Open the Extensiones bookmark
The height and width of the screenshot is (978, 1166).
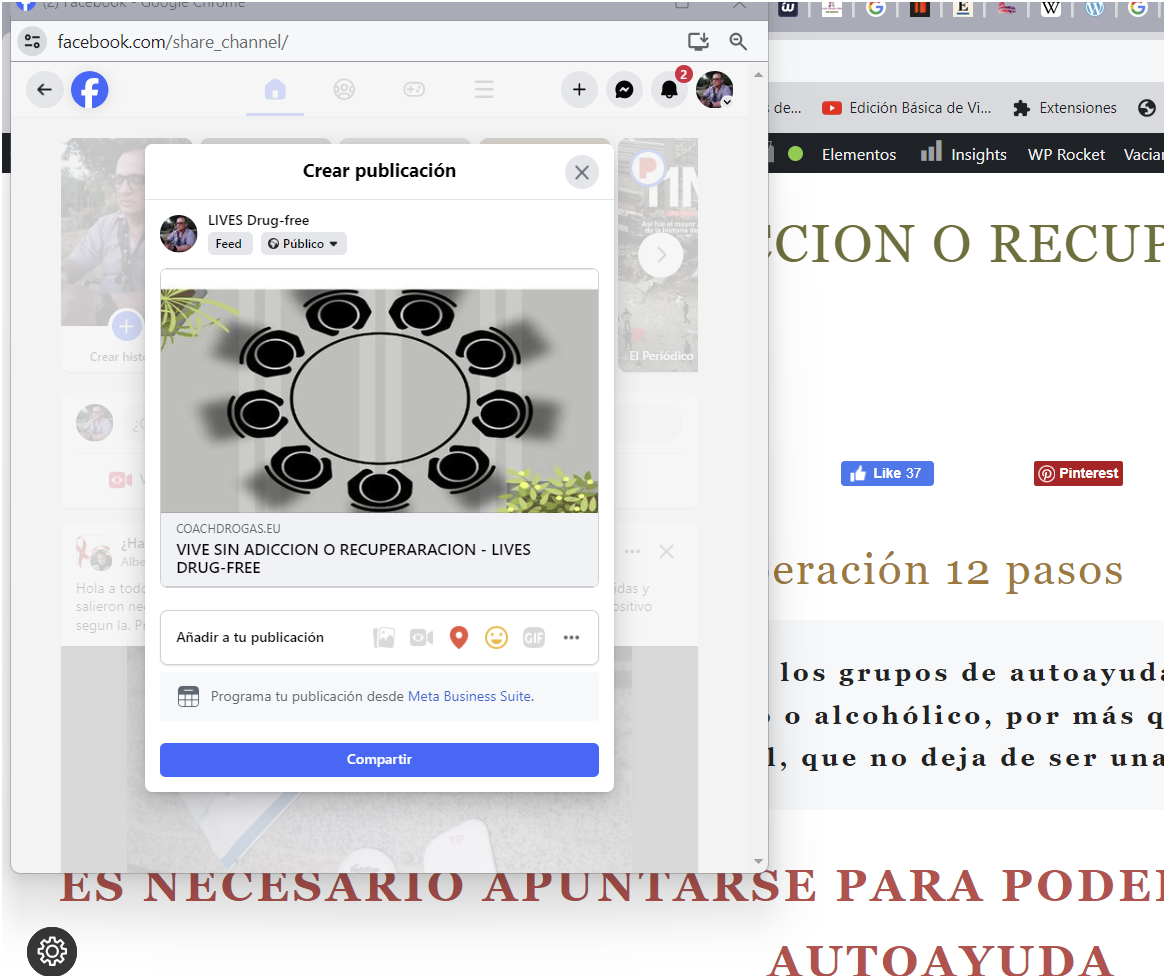point(1065,109)
